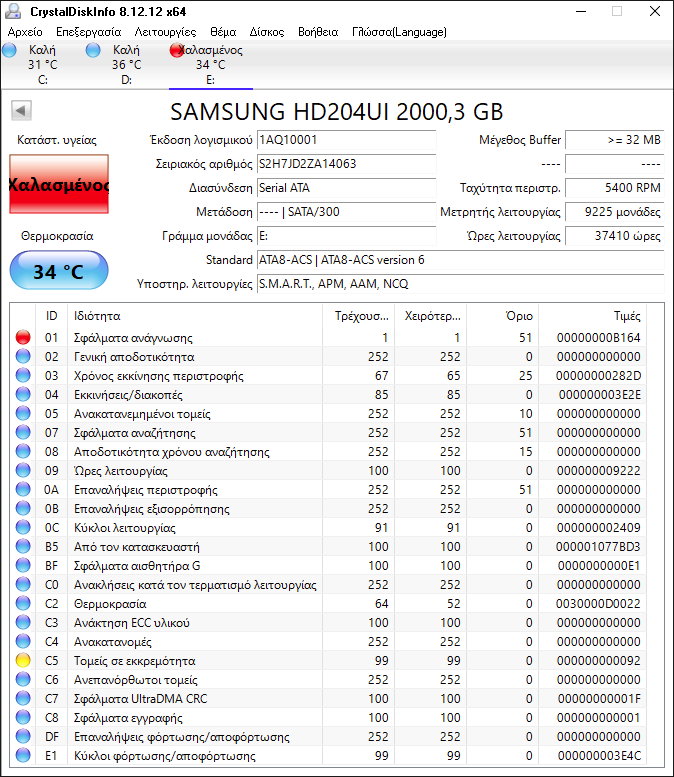
Task: Click the status icon for Σφάλματα UltraDMA CRC
Action: 23,698
